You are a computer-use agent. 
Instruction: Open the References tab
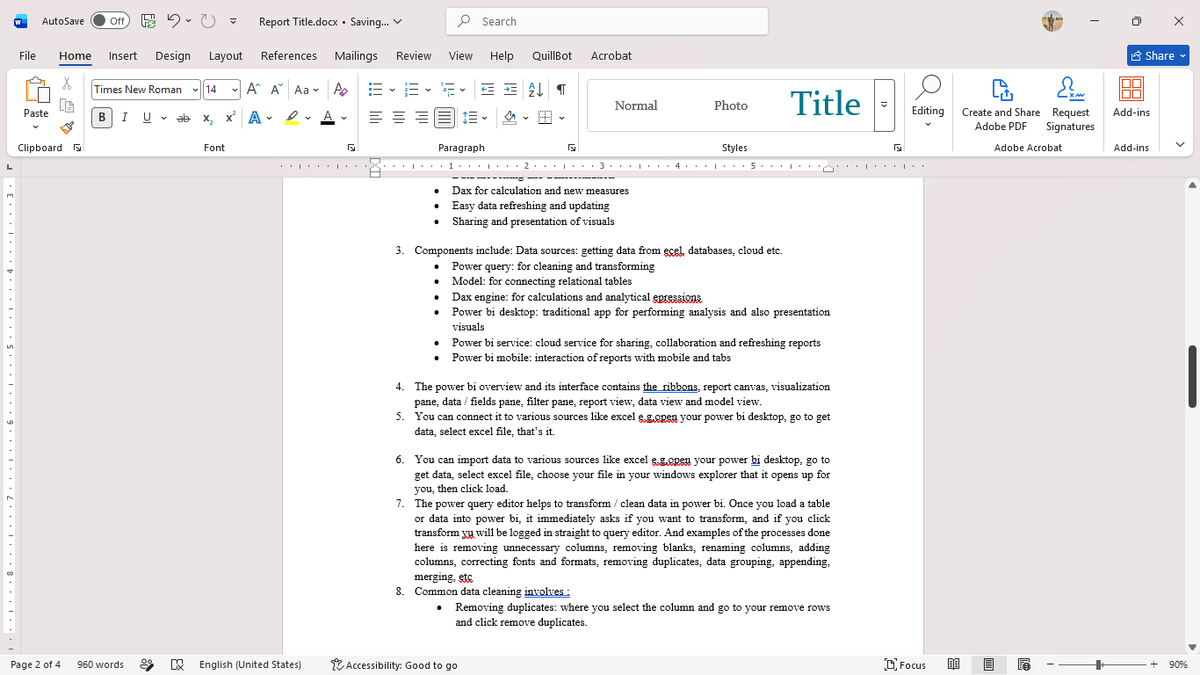pos(289,56)
